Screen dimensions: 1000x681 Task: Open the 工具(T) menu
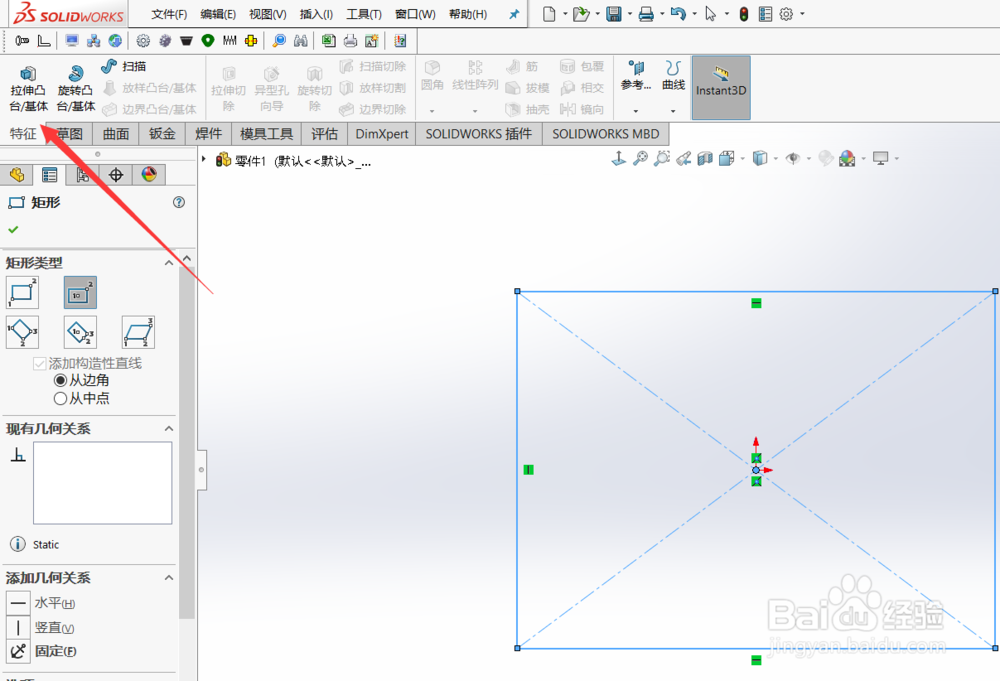364,14
